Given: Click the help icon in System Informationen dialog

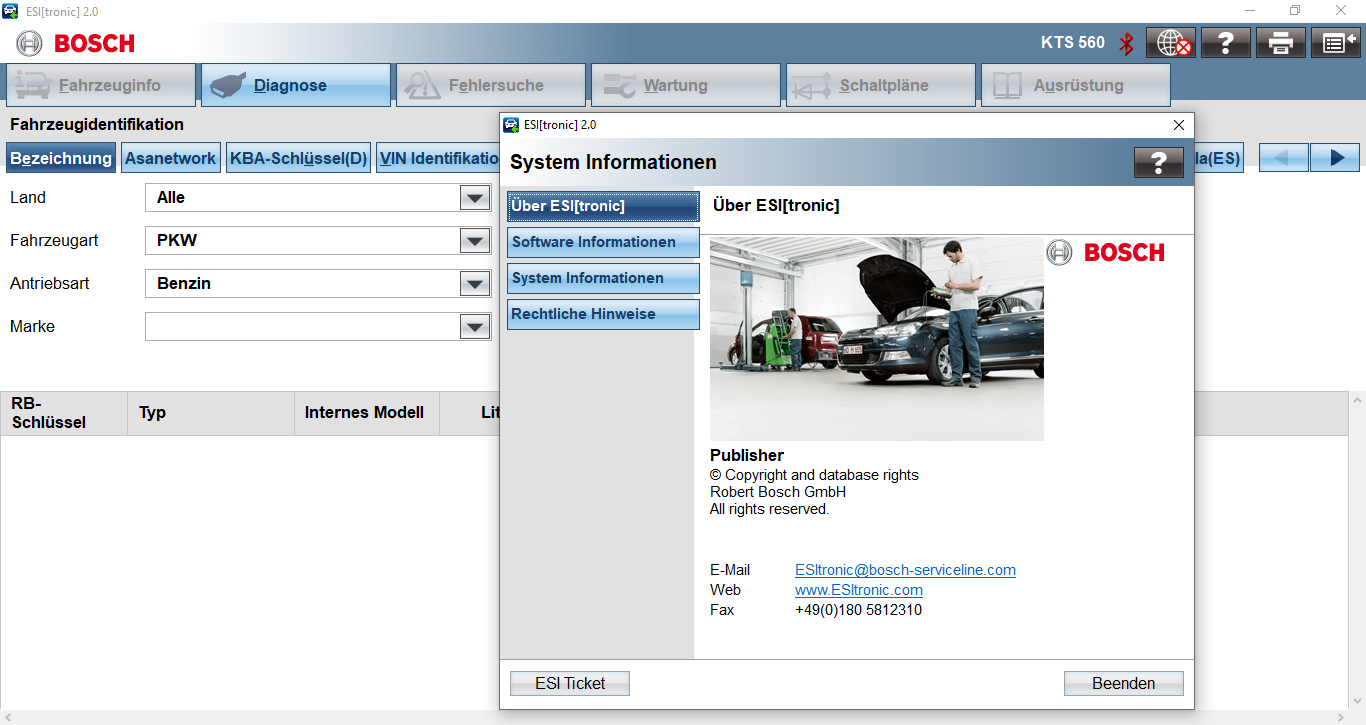Looking at the screenshot, I should (1158, 163).
